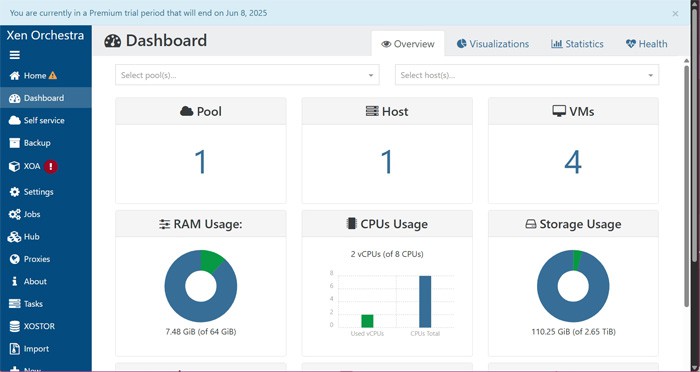Viewport: 700px width, 372px height.
Task: Click the '110.25 GiB (of 2.65 TiB)' text
Action: 573,332
